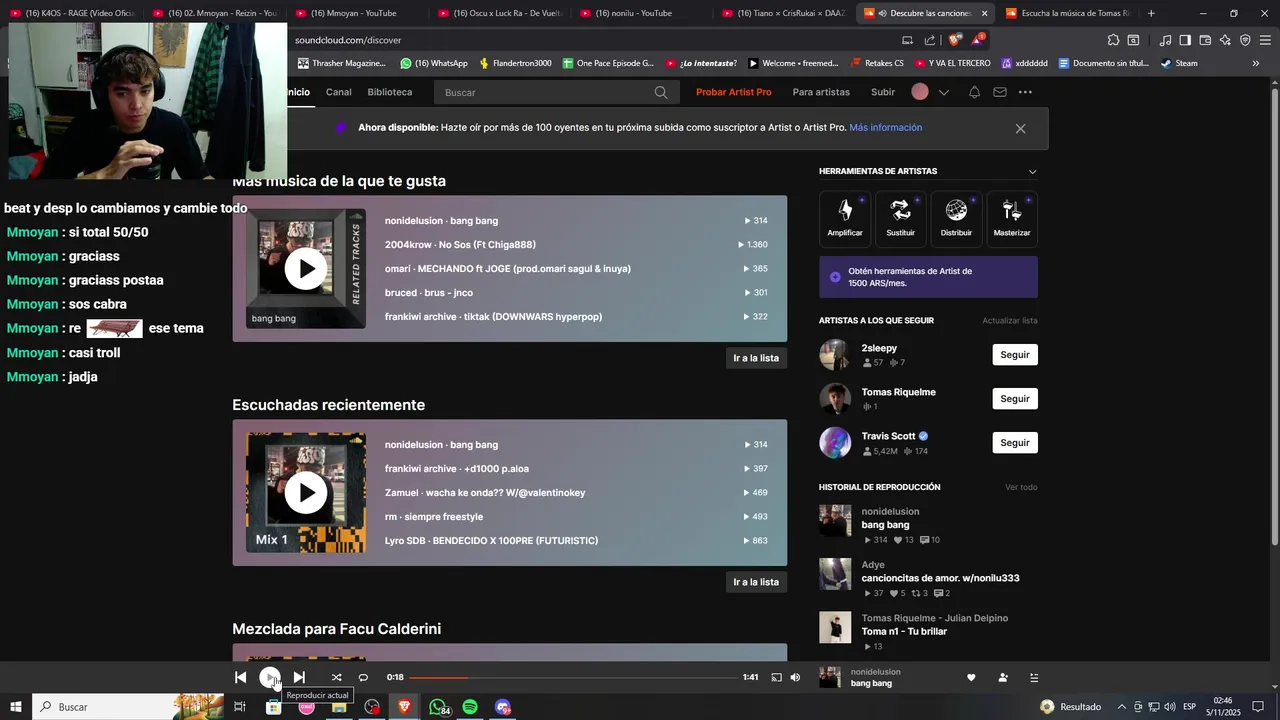This screenshot has width=1280, height=720.
Task: Dismiss the Ahora disponible banner
Action: [x=1020, y=129]
